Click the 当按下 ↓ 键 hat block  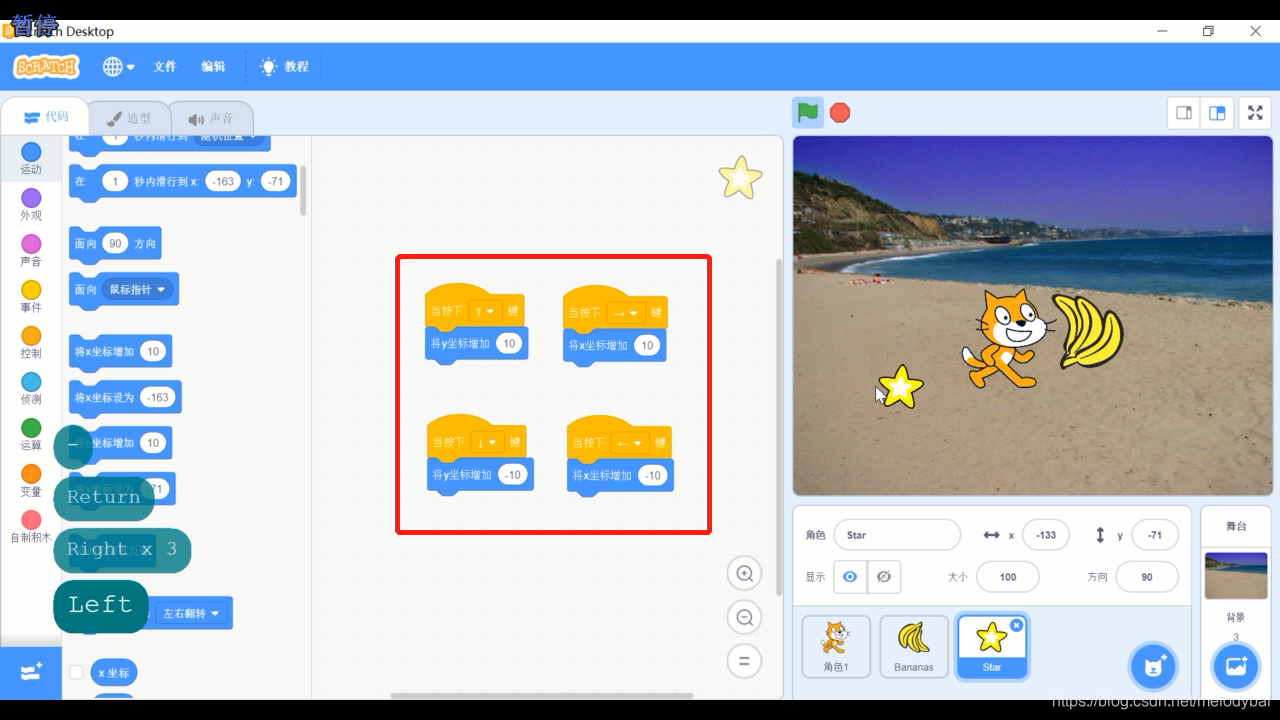click(478, 439)
